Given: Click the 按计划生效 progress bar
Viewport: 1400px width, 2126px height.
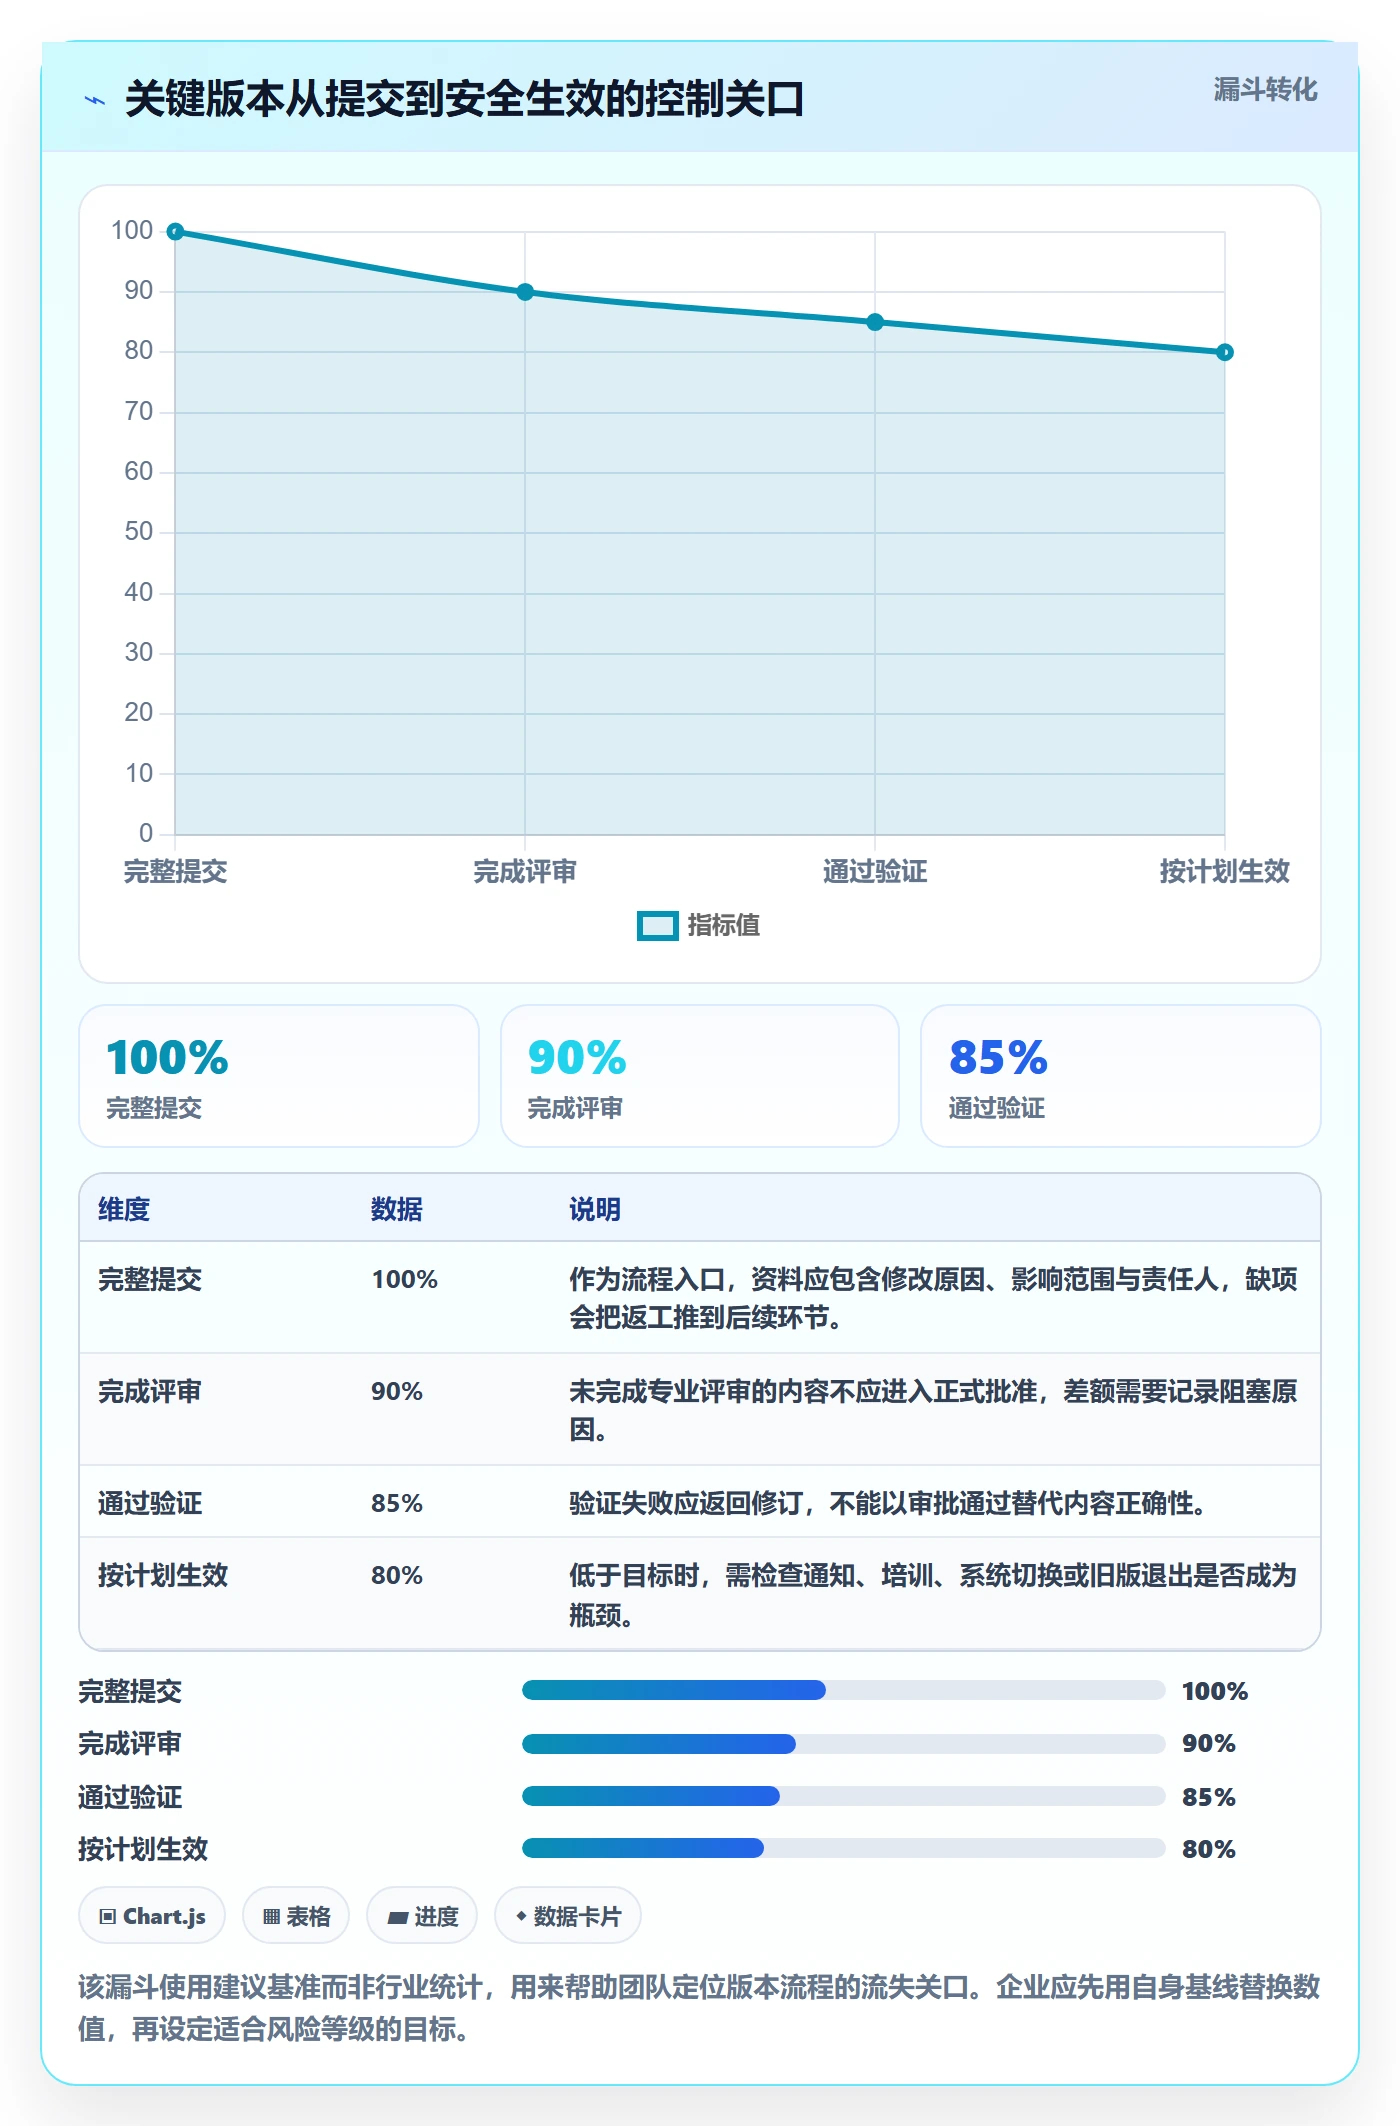Looking at the screenshot, I should (x=843, y=1848).
